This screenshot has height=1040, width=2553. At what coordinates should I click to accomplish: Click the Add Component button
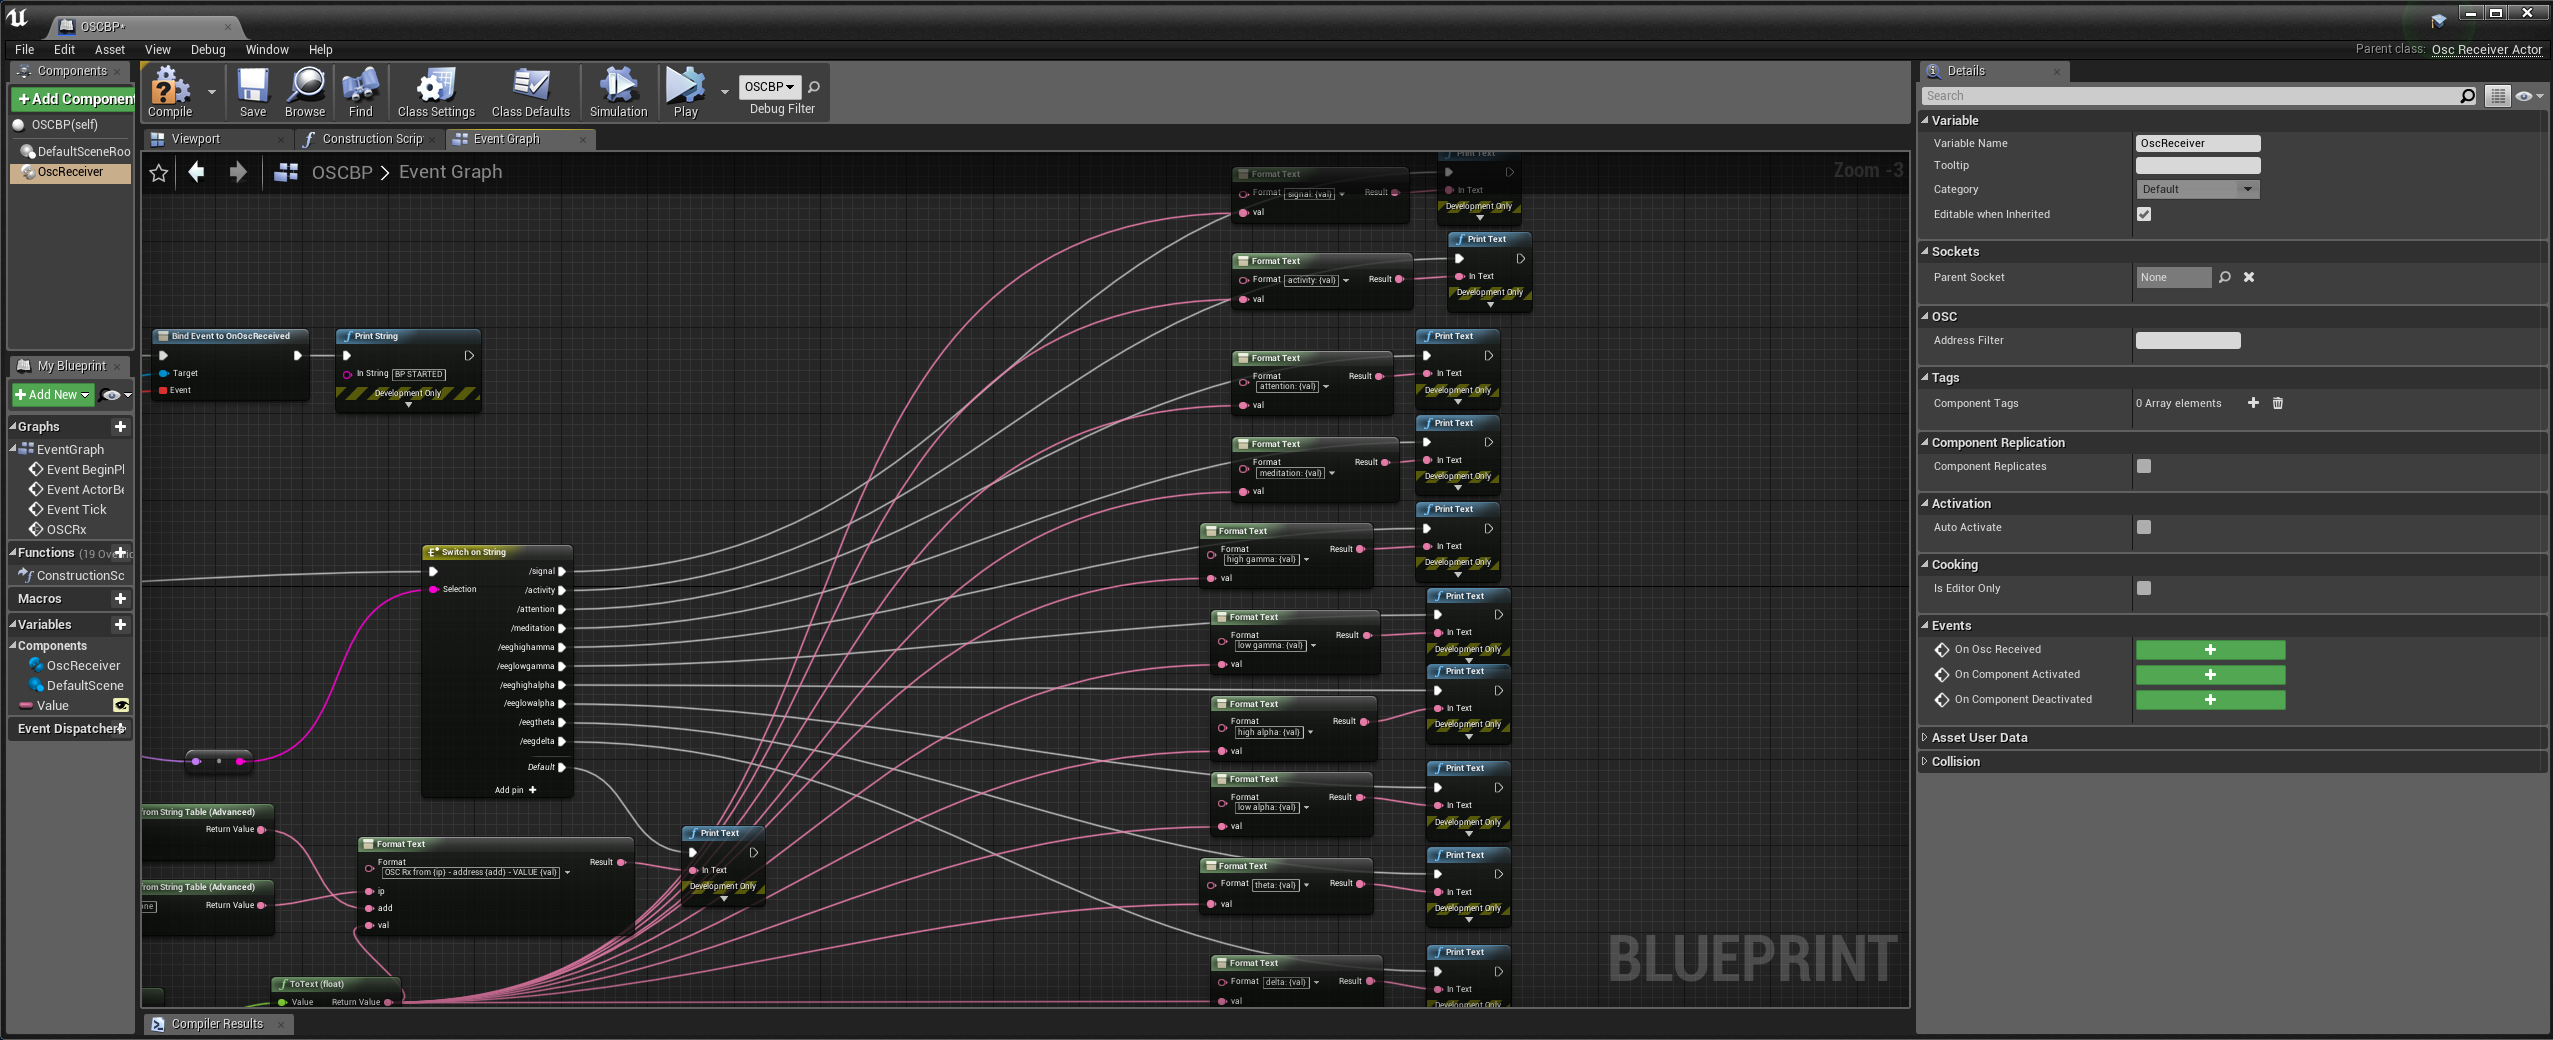tap(74, 99)
